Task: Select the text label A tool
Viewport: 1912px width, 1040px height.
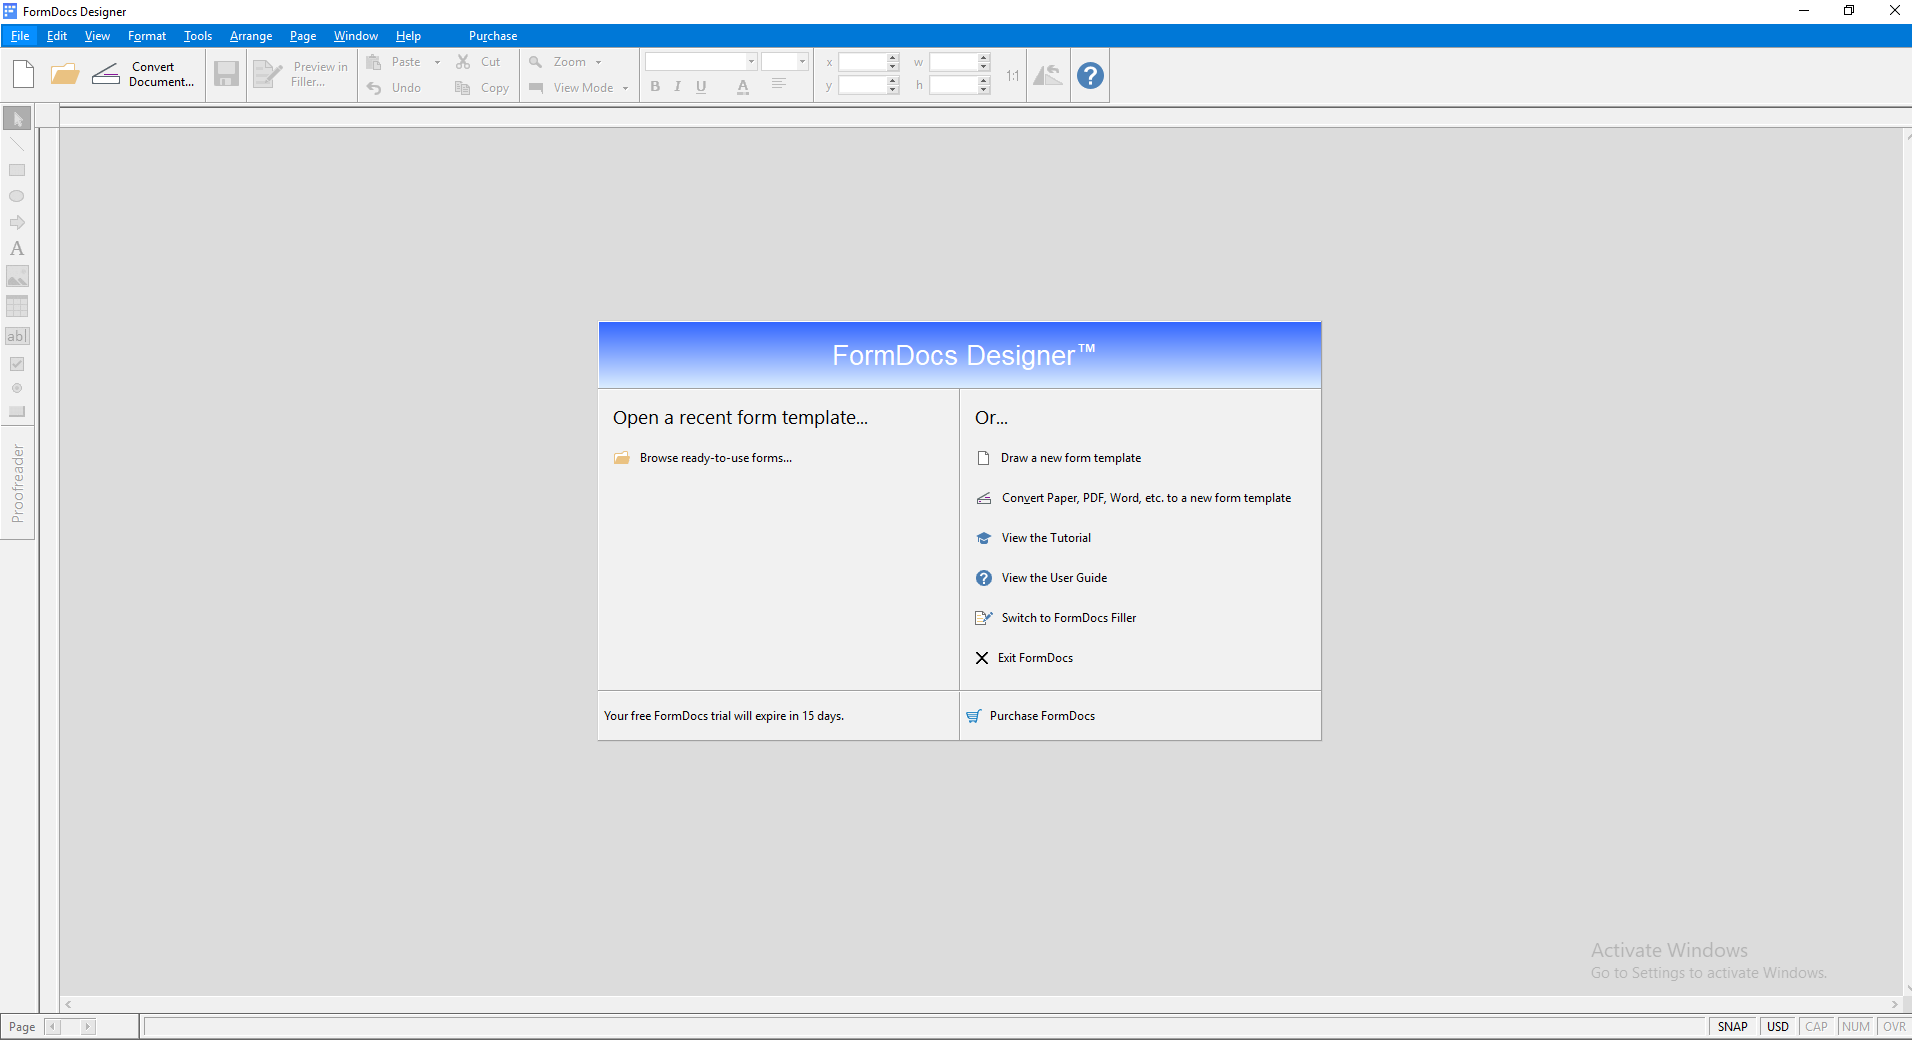Action: tap(17, 249)
